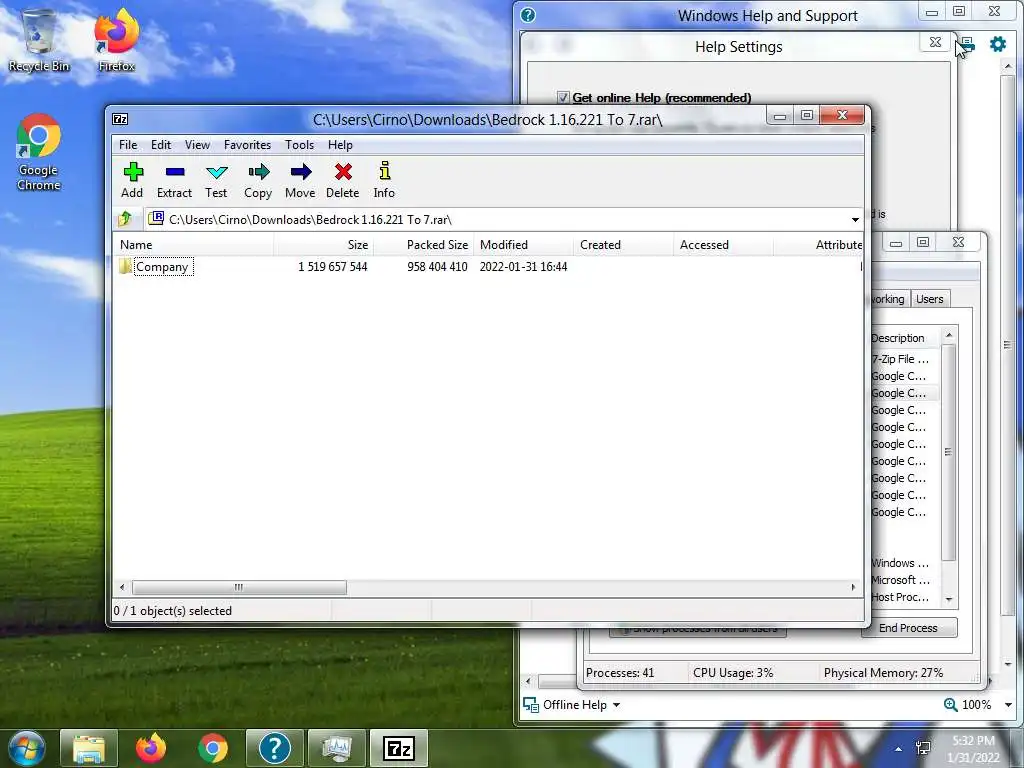The image size is (1024, 768).
Task: Click the CPU Usage: 3% status text
Action: (x=733, y=673)
